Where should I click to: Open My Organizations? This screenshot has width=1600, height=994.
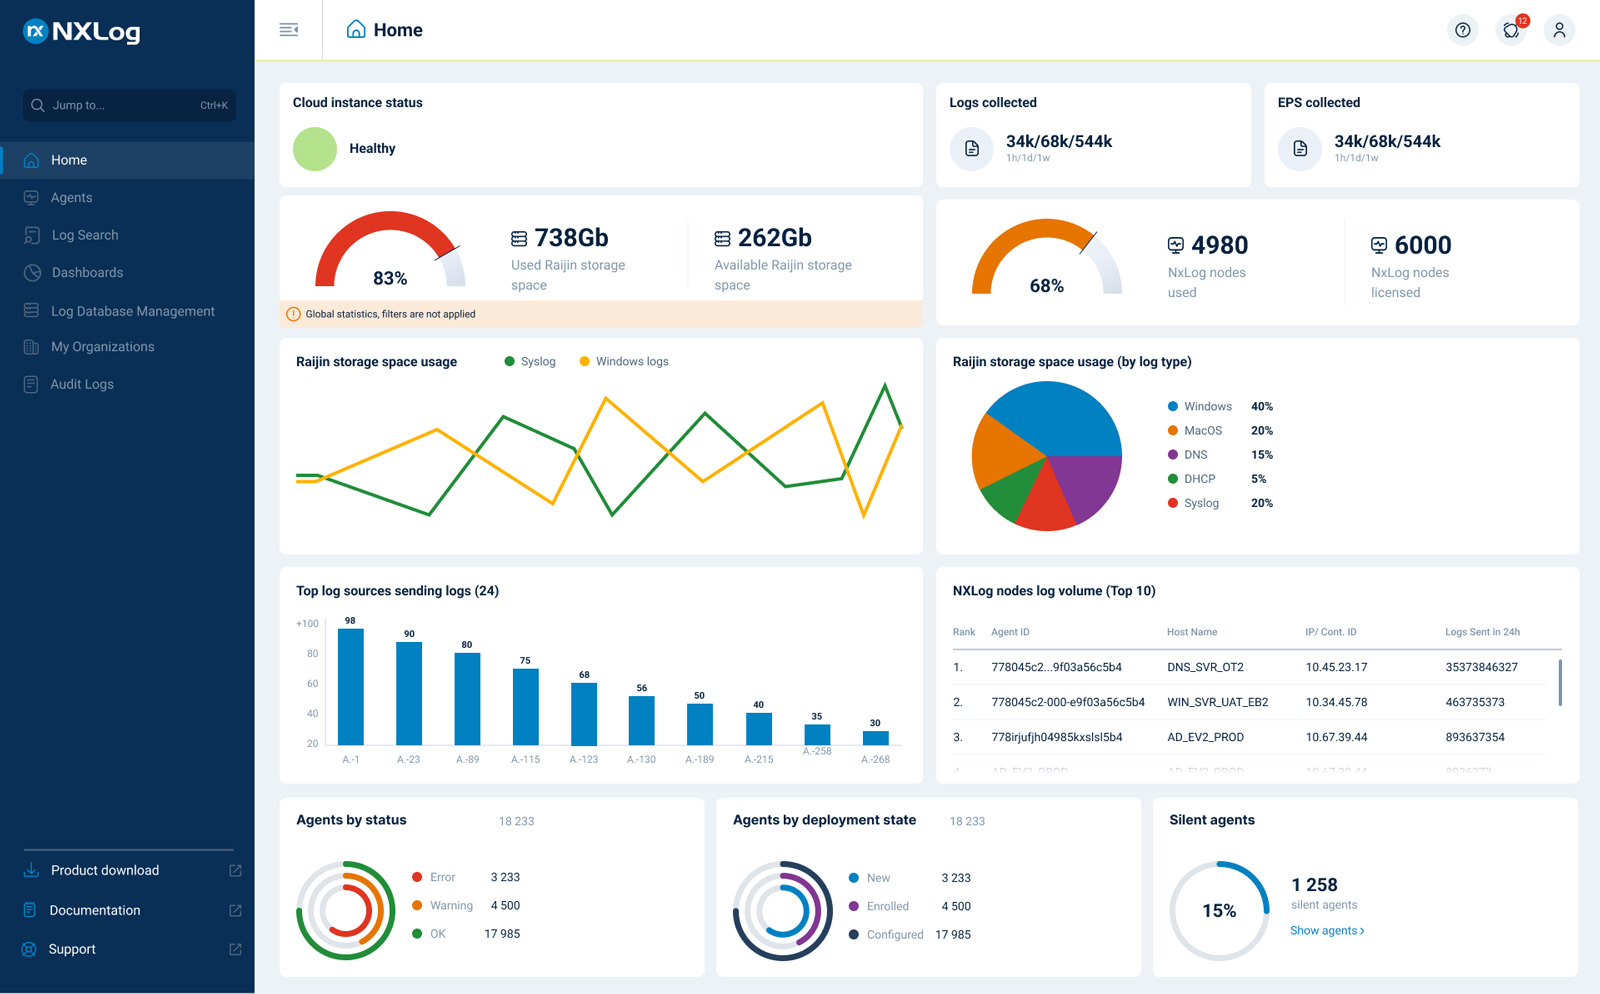point(127,347)
